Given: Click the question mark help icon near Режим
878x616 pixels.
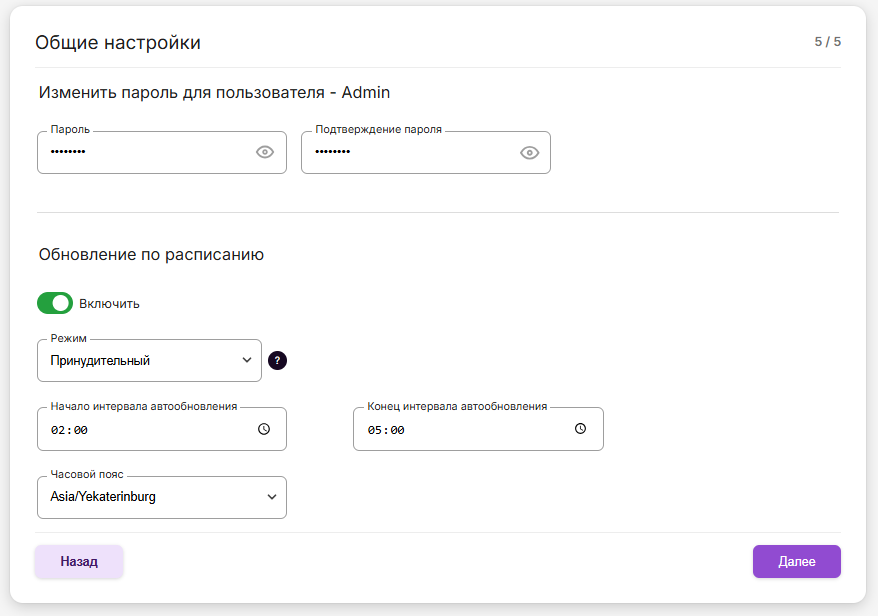Looking at the screenshot, I should 278,361.
